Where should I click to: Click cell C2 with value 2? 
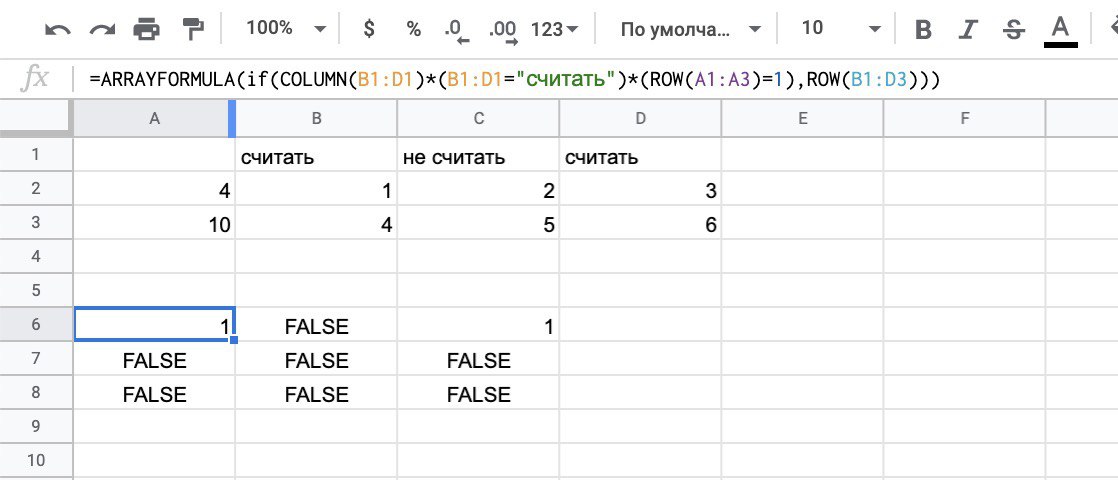478,190
